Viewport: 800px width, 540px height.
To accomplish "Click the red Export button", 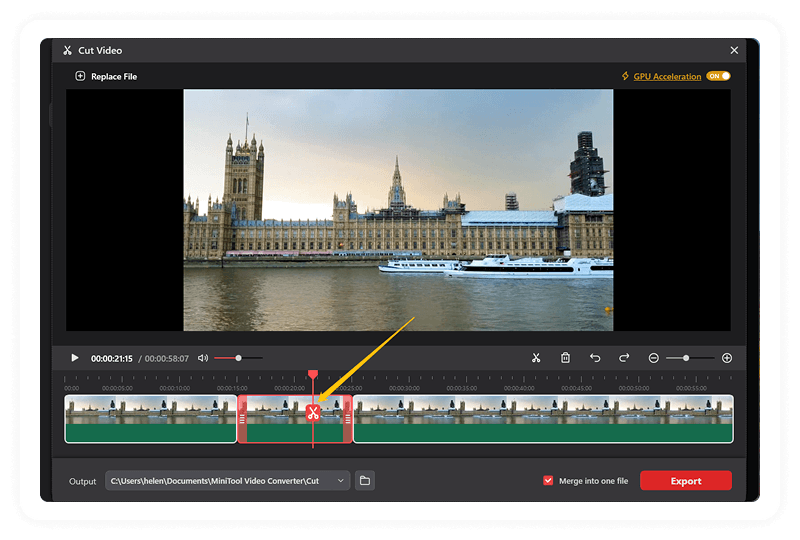I will click(x=686, y=480).
